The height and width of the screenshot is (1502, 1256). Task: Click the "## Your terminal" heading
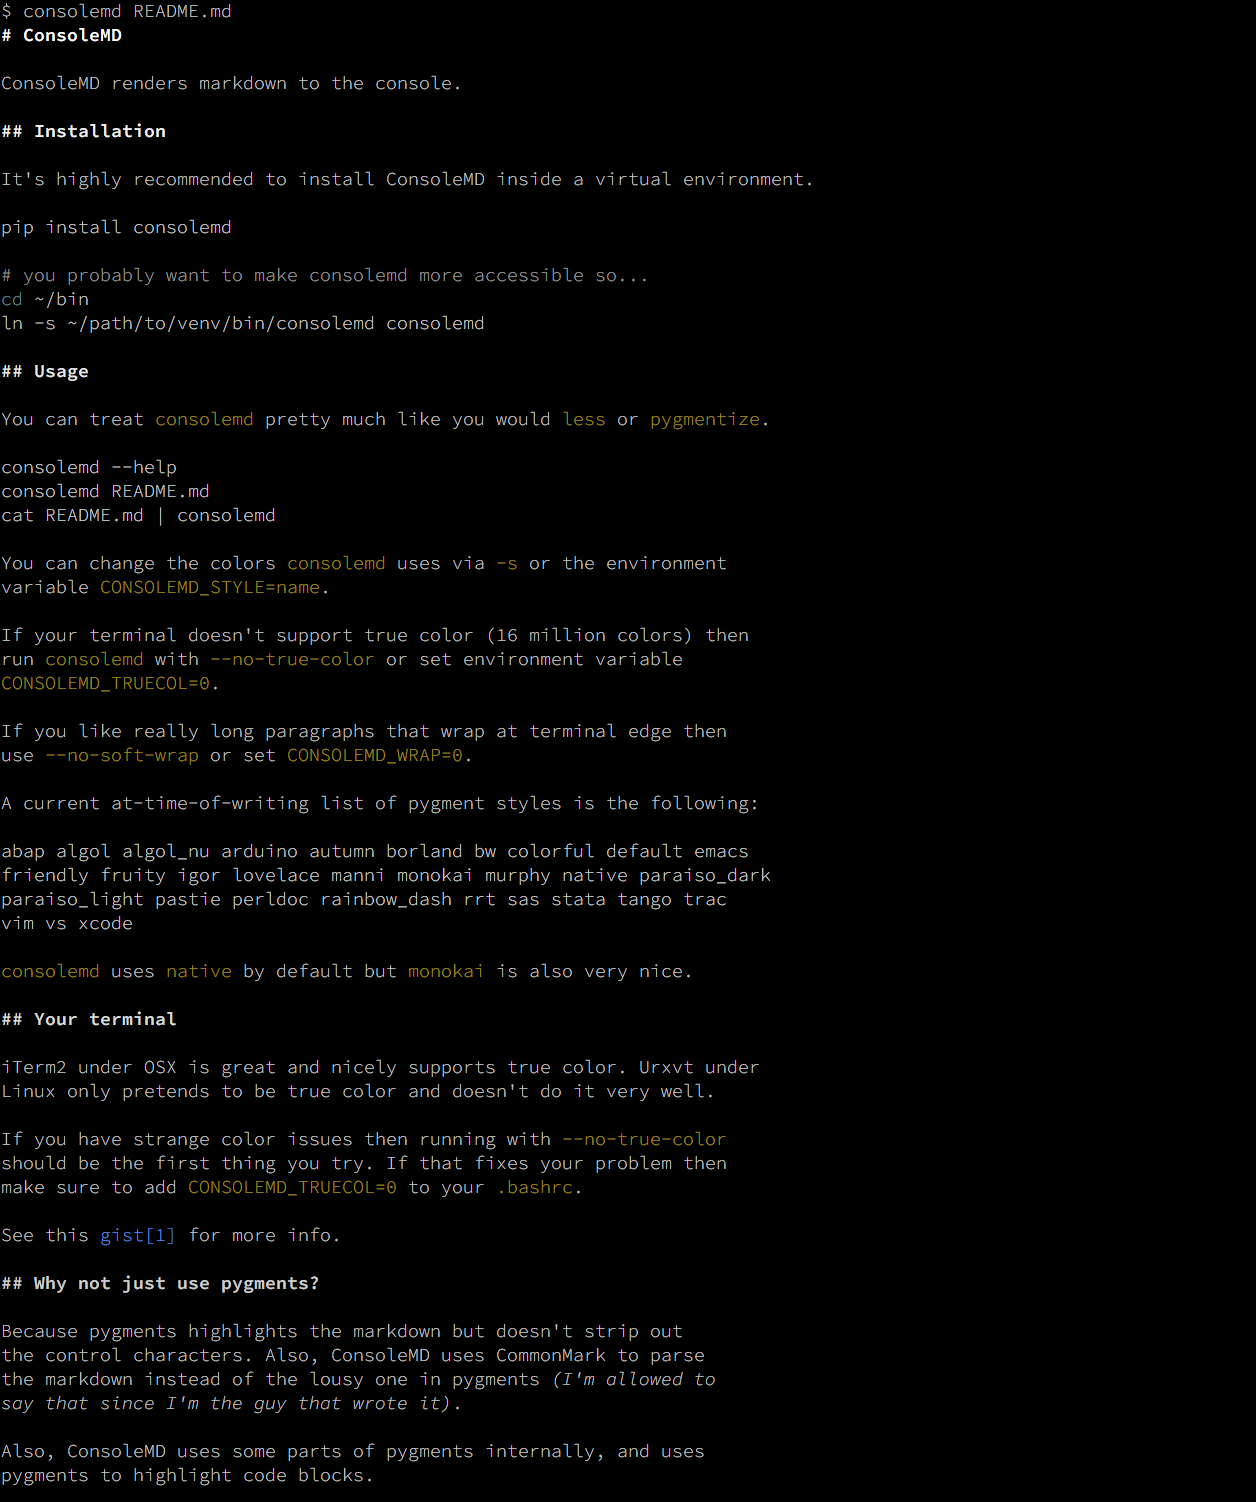89,1019
